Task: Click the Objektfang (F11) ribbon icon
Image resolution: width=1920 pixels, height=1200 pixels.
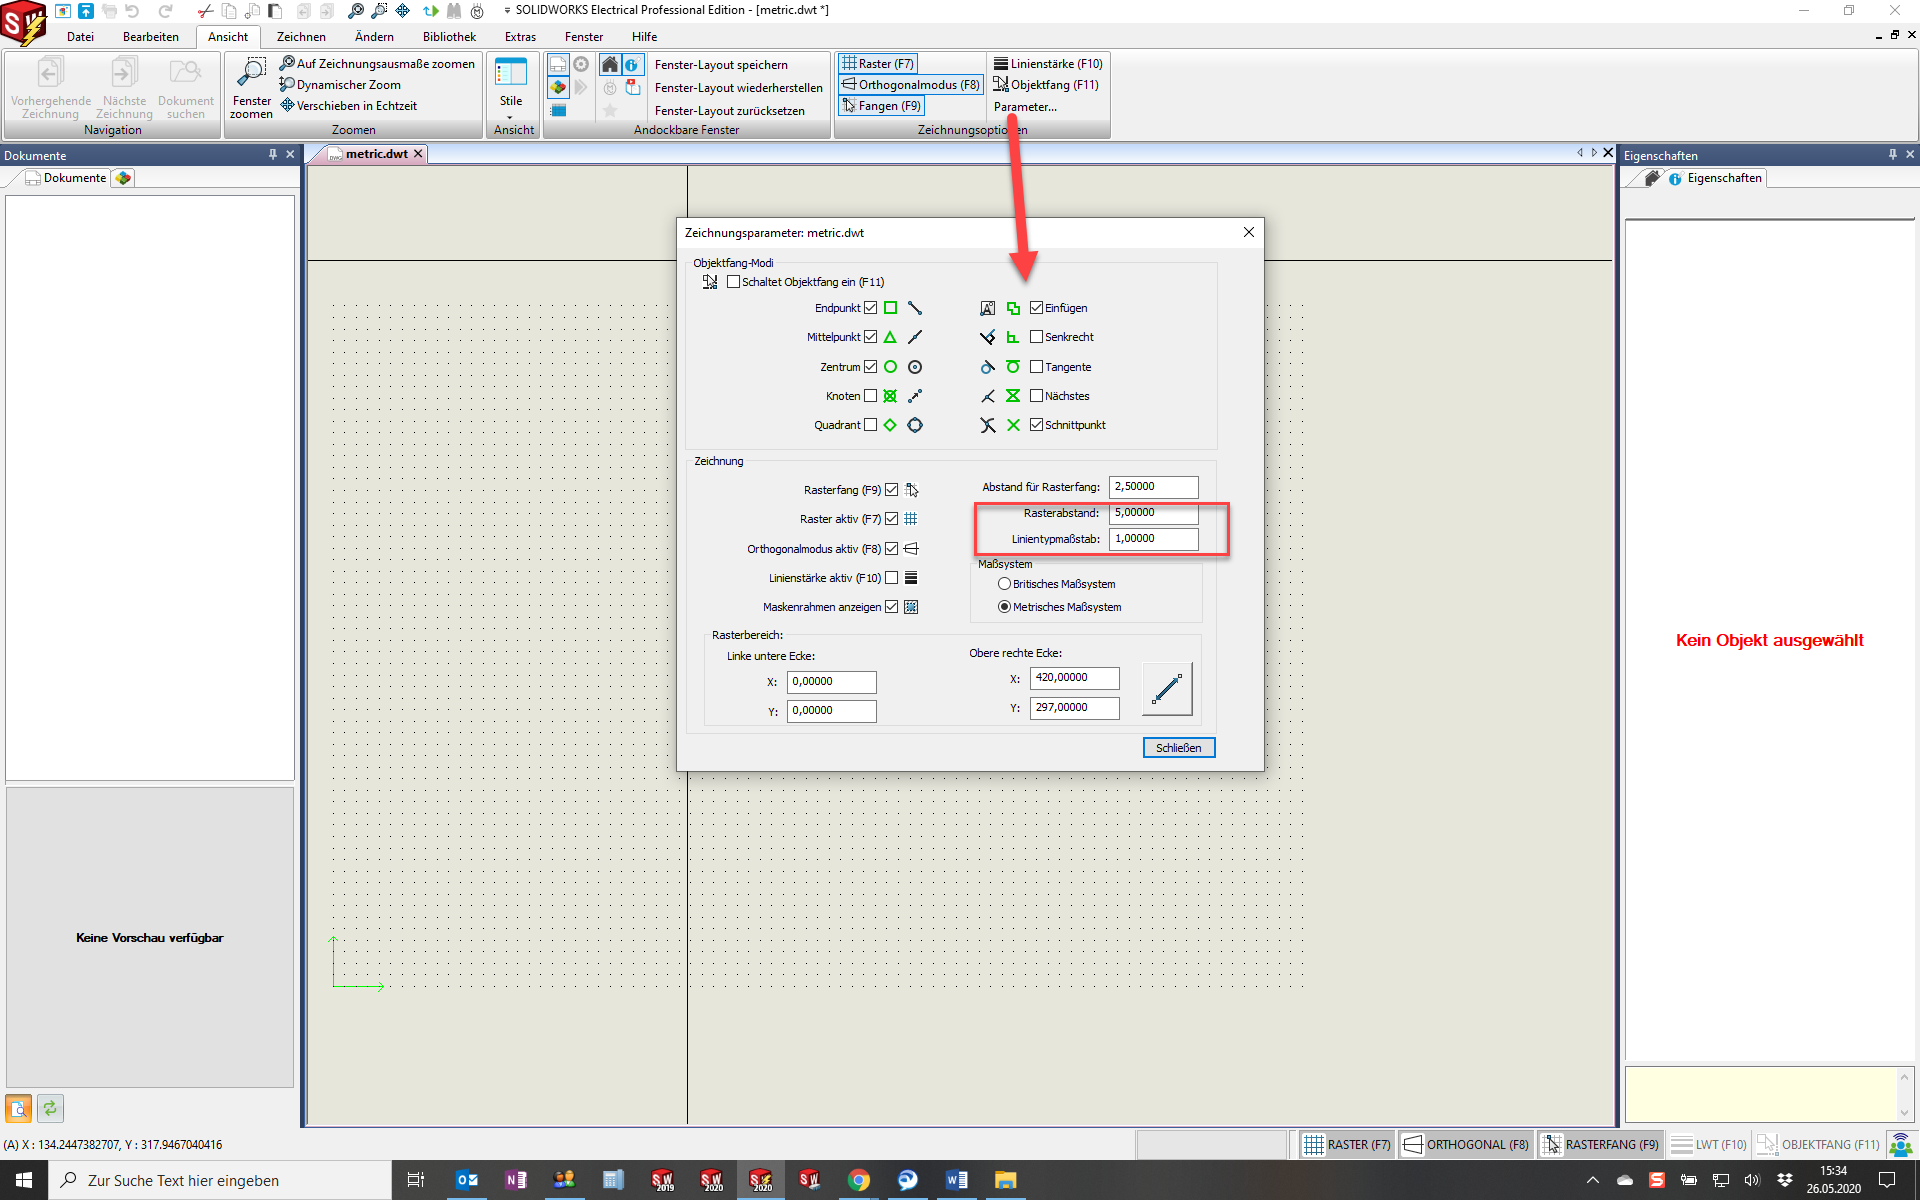Action: coord(1001,85)
